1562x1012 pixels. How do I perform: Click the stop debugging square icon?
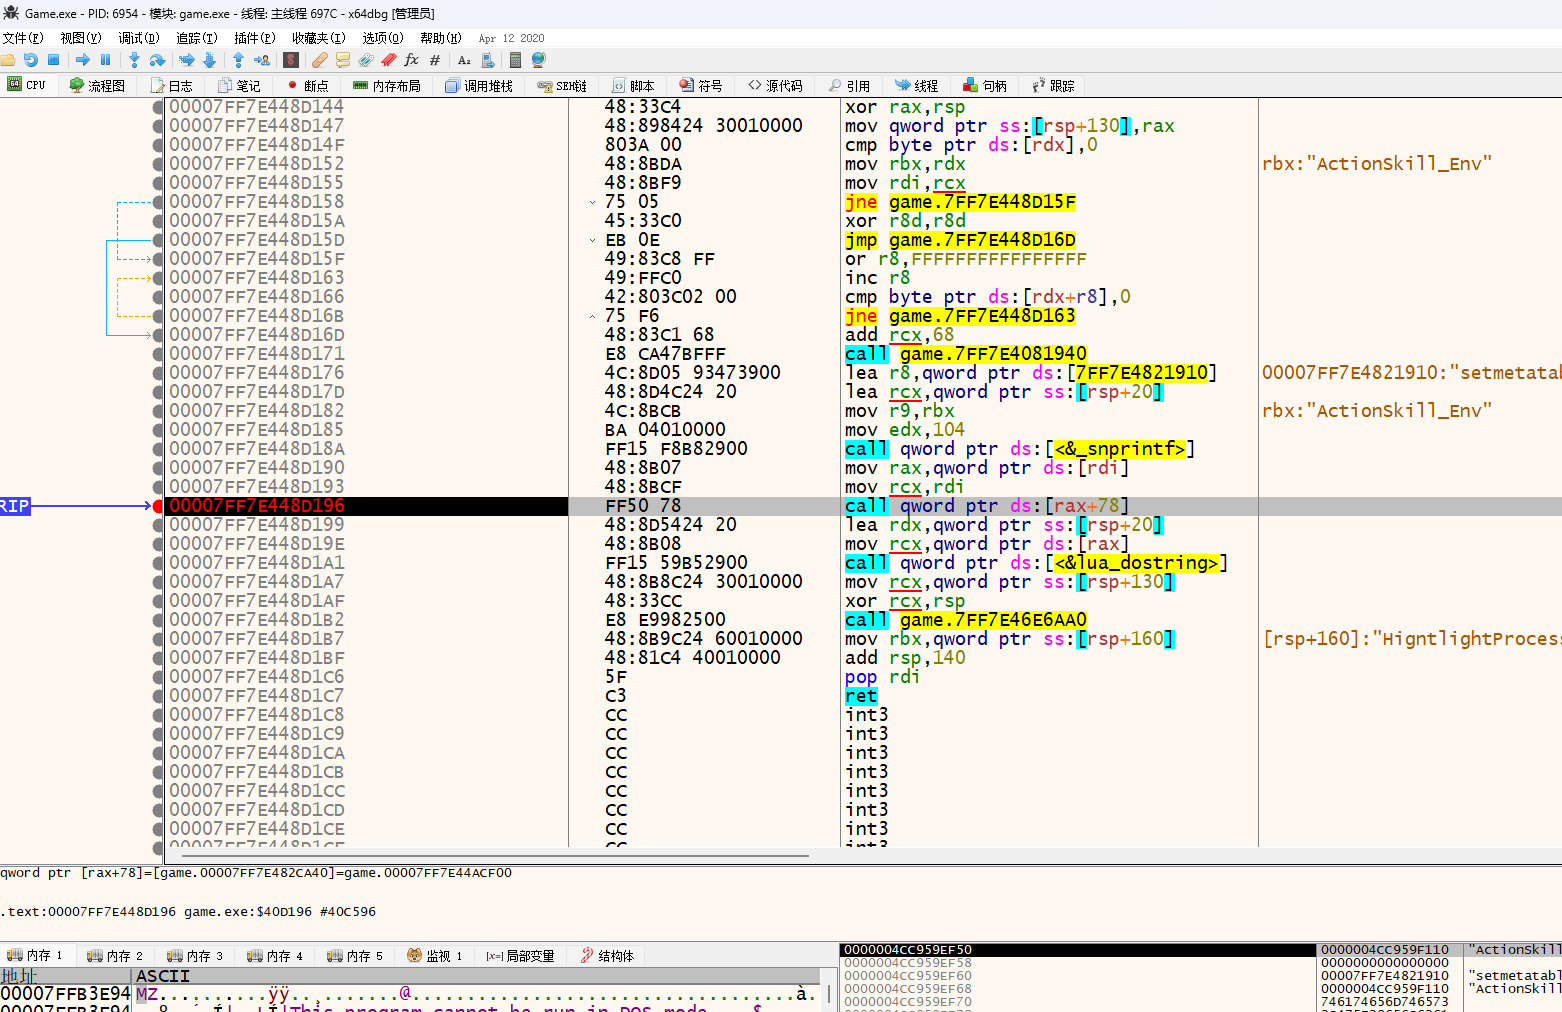[54, 61]
